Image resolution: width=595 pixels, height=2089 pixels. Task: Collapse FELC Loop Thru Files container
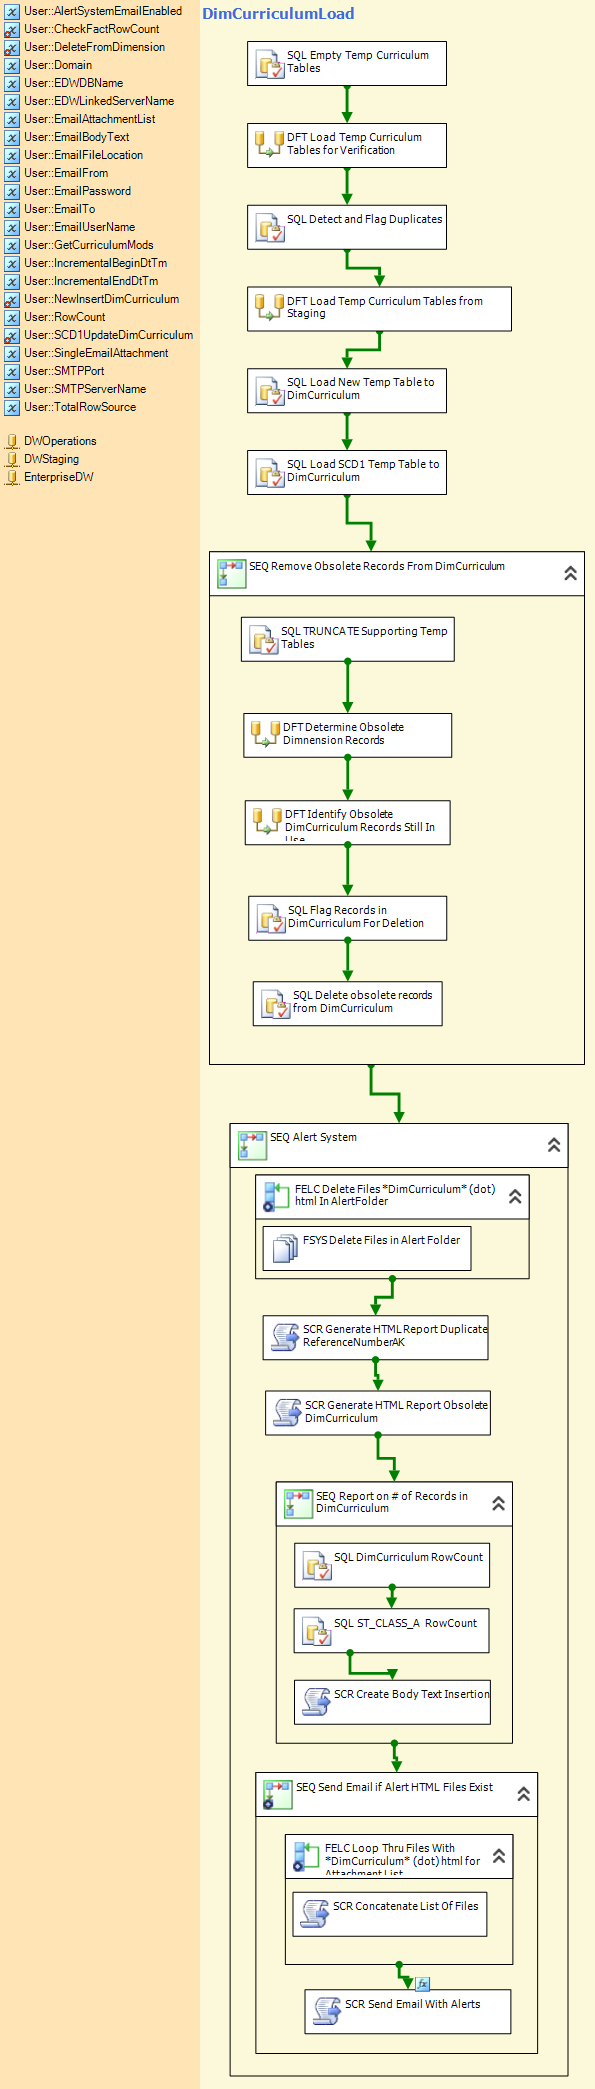499,1856
